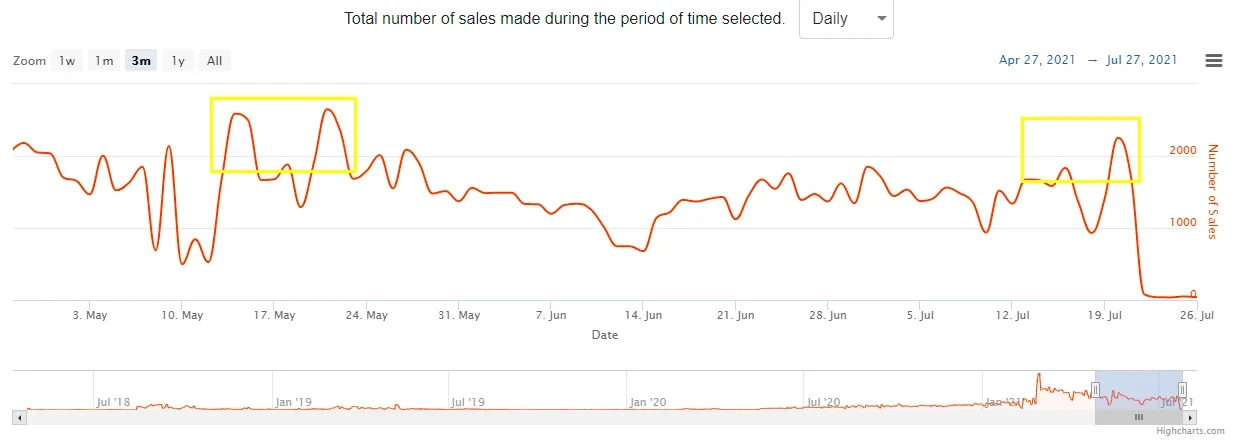The height and width of the screenshot is (446, 1244).
Task: Click the right yellow highlighted chart region
Action: click(x=1080, y=150)
